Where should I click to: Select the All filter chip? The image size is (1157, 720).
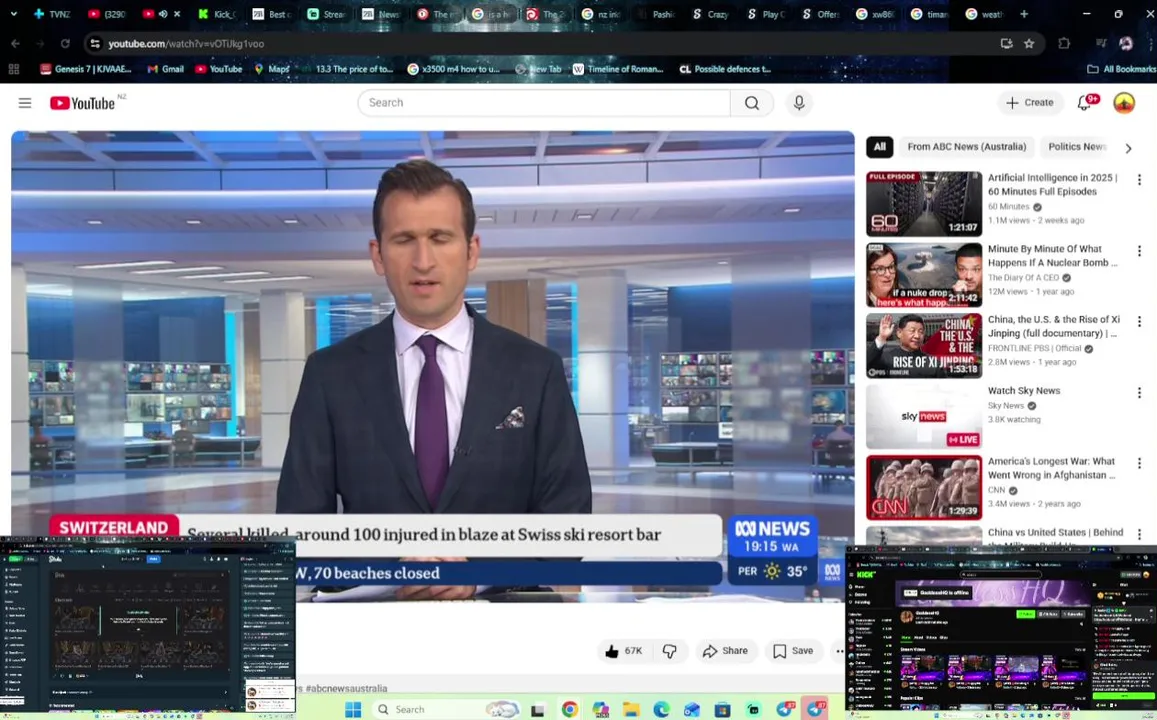click(880, 147)
